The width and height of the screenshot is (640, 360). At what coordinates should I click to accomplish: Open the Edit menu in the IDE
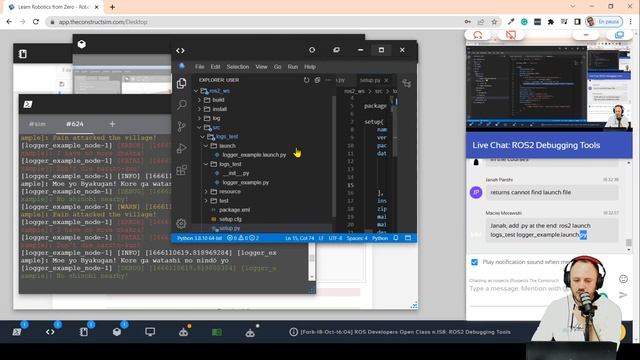click(216, 67)
